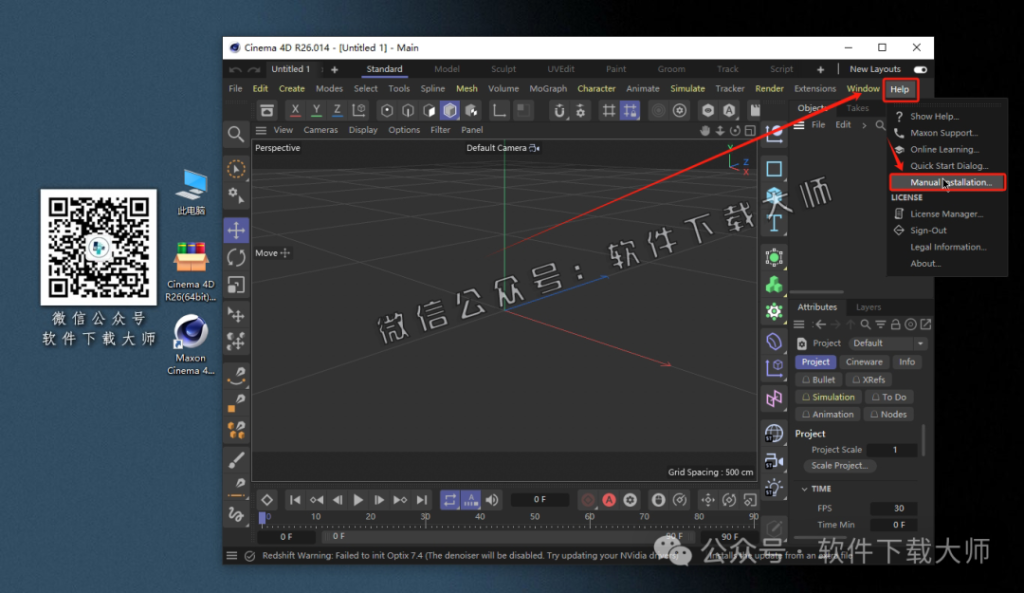Toggle the Simulation tab highlight in Attributes
1024x593 pixels.
tap(828, 397)
